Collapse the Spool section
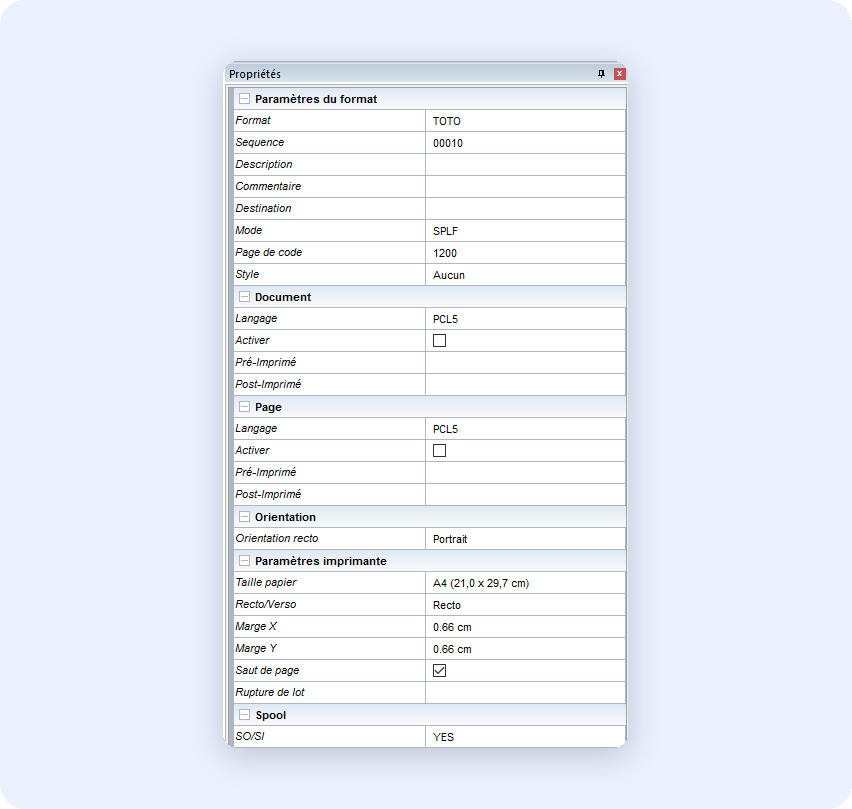Image resolution: width=852 pixels, height=809 pixels. tap(245, 715)
